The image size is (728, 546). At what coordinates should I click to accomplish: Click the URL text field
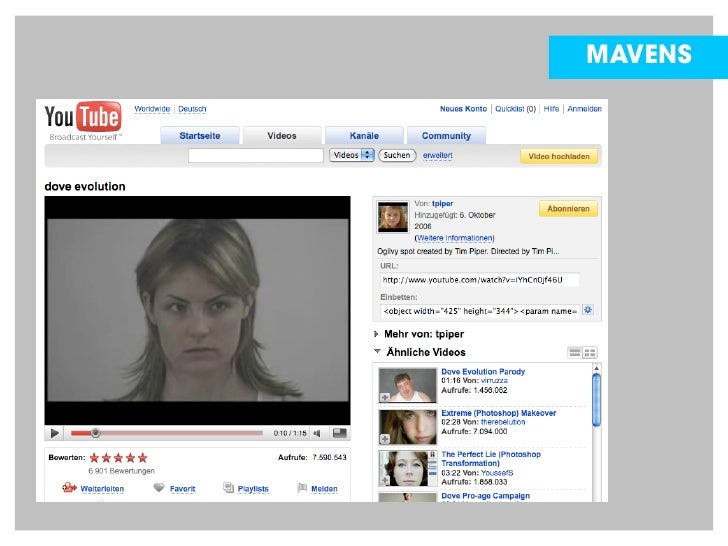click(x=480, y=280)
